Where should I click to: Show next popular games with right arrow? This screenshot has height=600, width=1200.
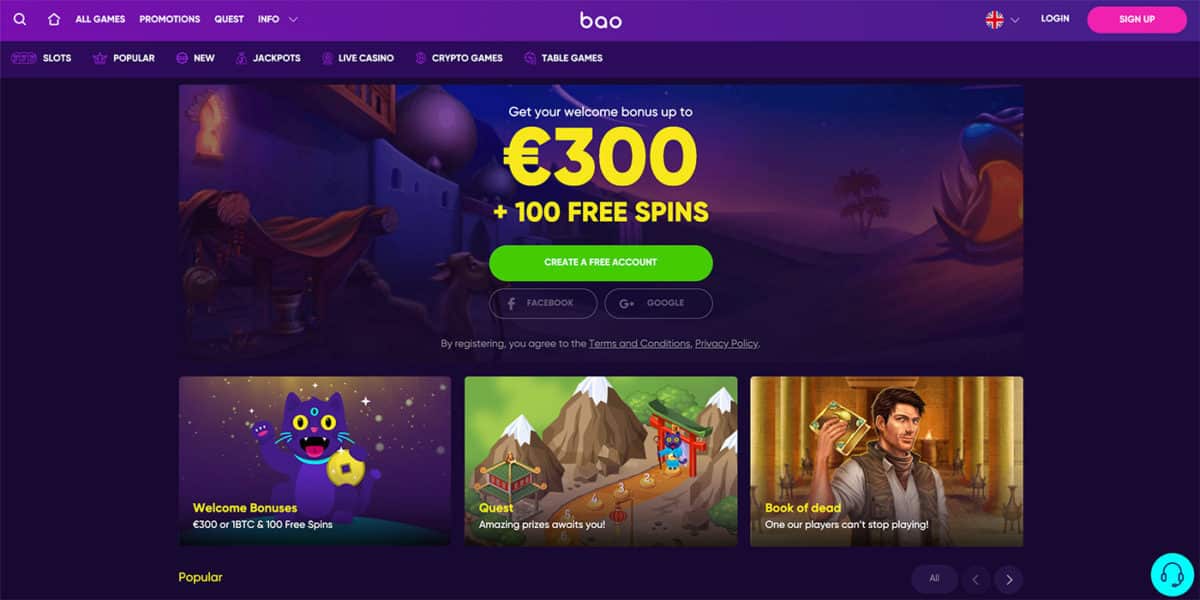1009,579
